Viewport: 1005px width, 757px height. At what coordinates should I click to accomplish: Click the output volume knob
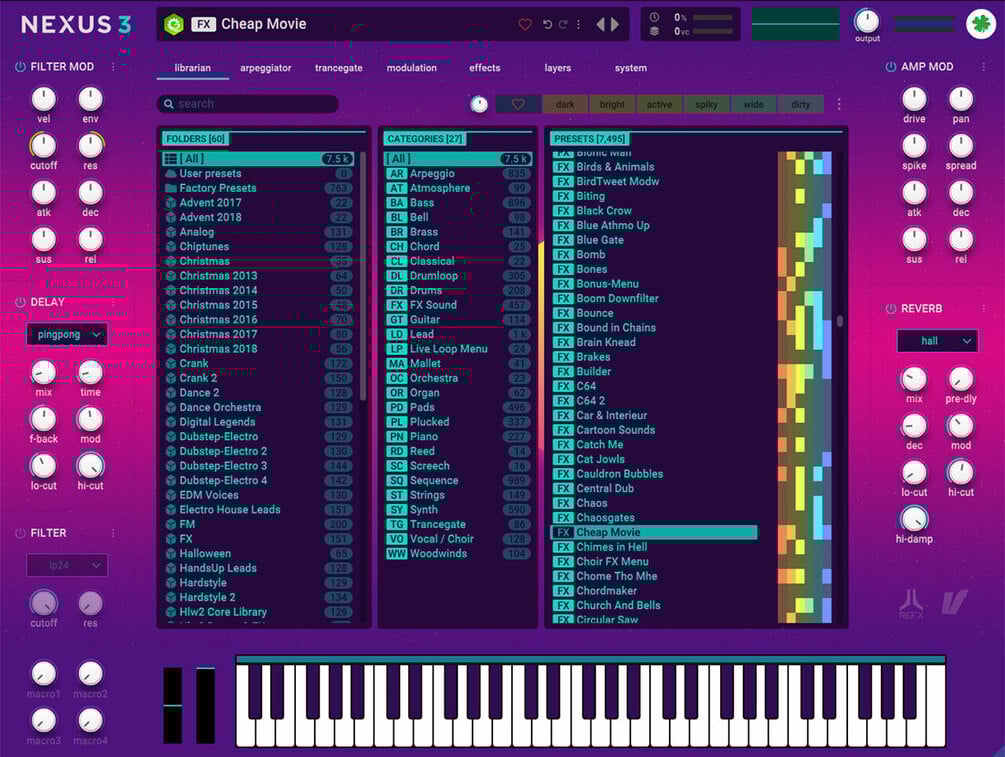pos(867,22)
